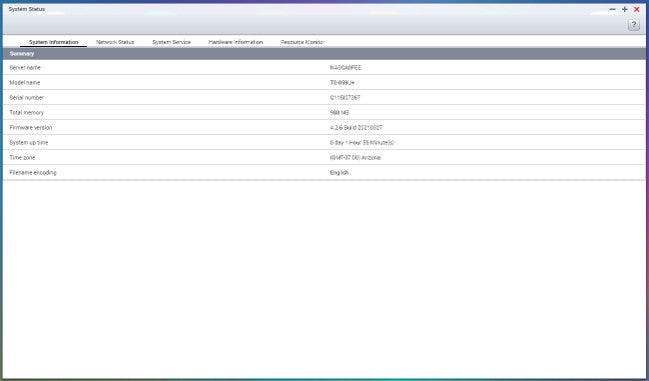This screenshot has width=649, height=381.
Task: Click the Total memory value in MB
Action: [339, 113]
